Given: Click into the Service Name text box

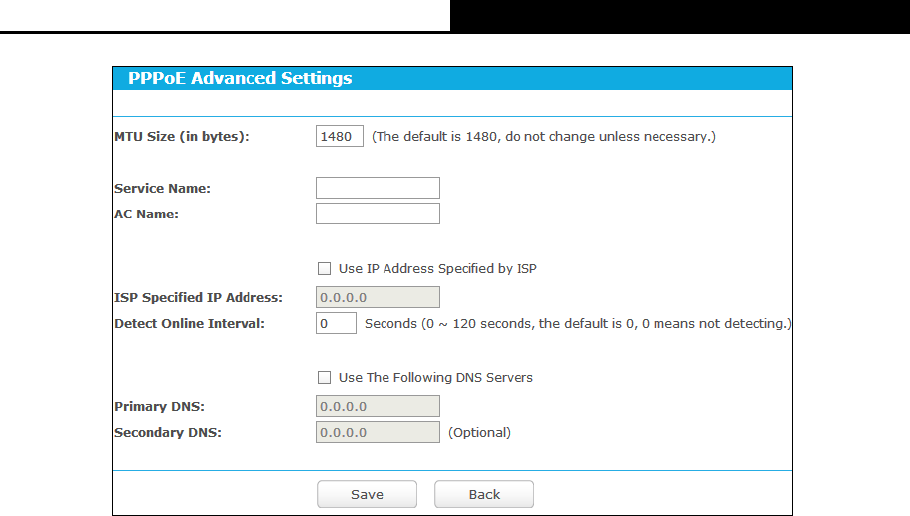Looking at the screenshot, I should (377, 188).
